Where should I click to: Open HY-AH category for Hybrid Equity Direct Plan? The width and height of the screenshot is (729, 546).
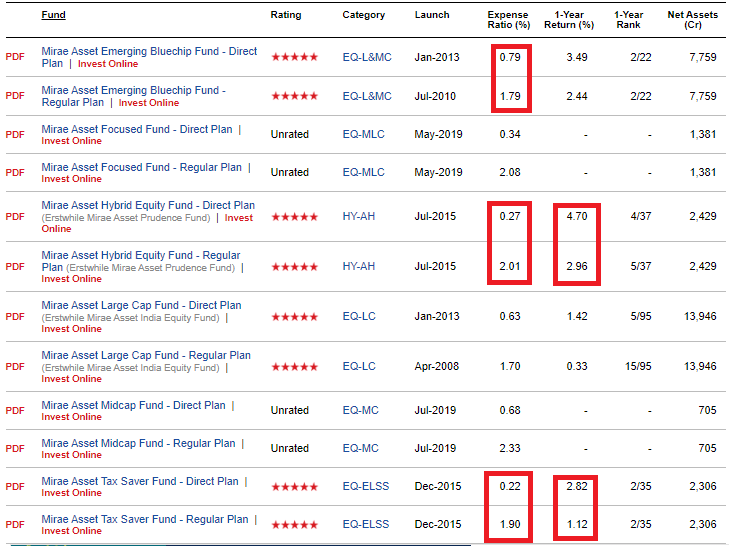pyautogui.click(x=358, y=216)
